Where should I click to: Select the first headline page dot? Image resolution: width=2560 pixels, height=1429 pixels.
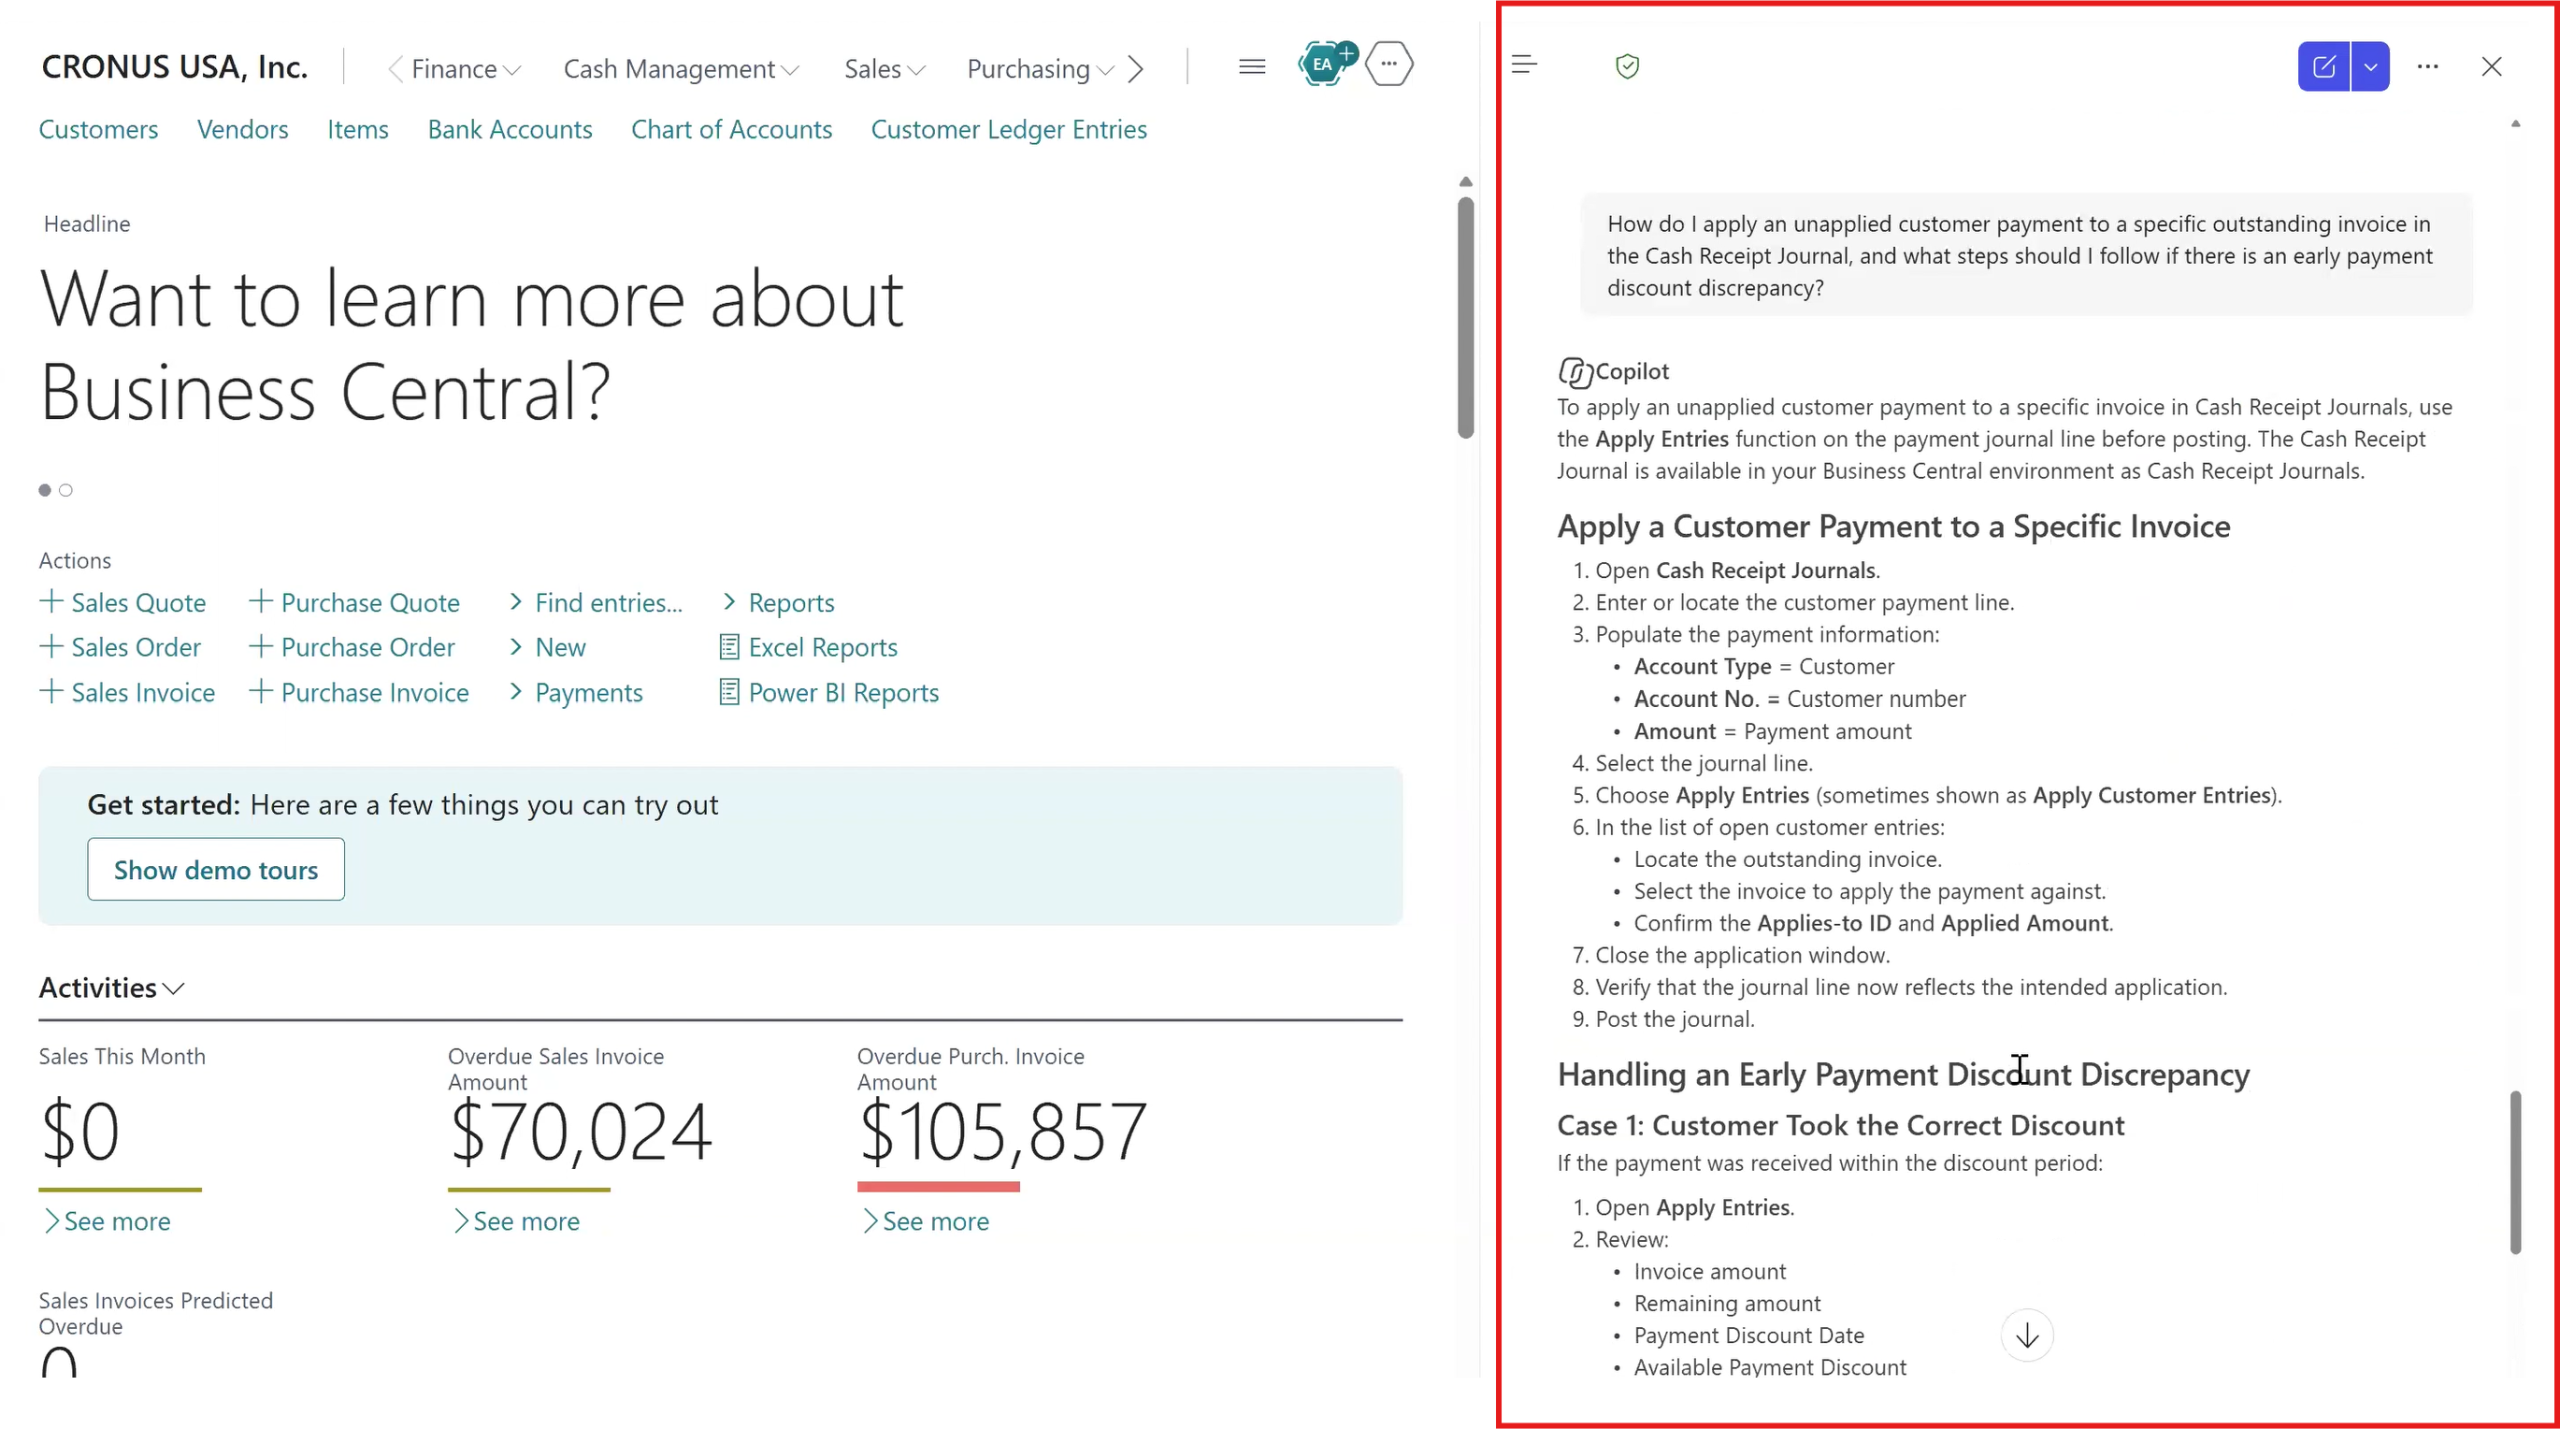tap(45, 490)
